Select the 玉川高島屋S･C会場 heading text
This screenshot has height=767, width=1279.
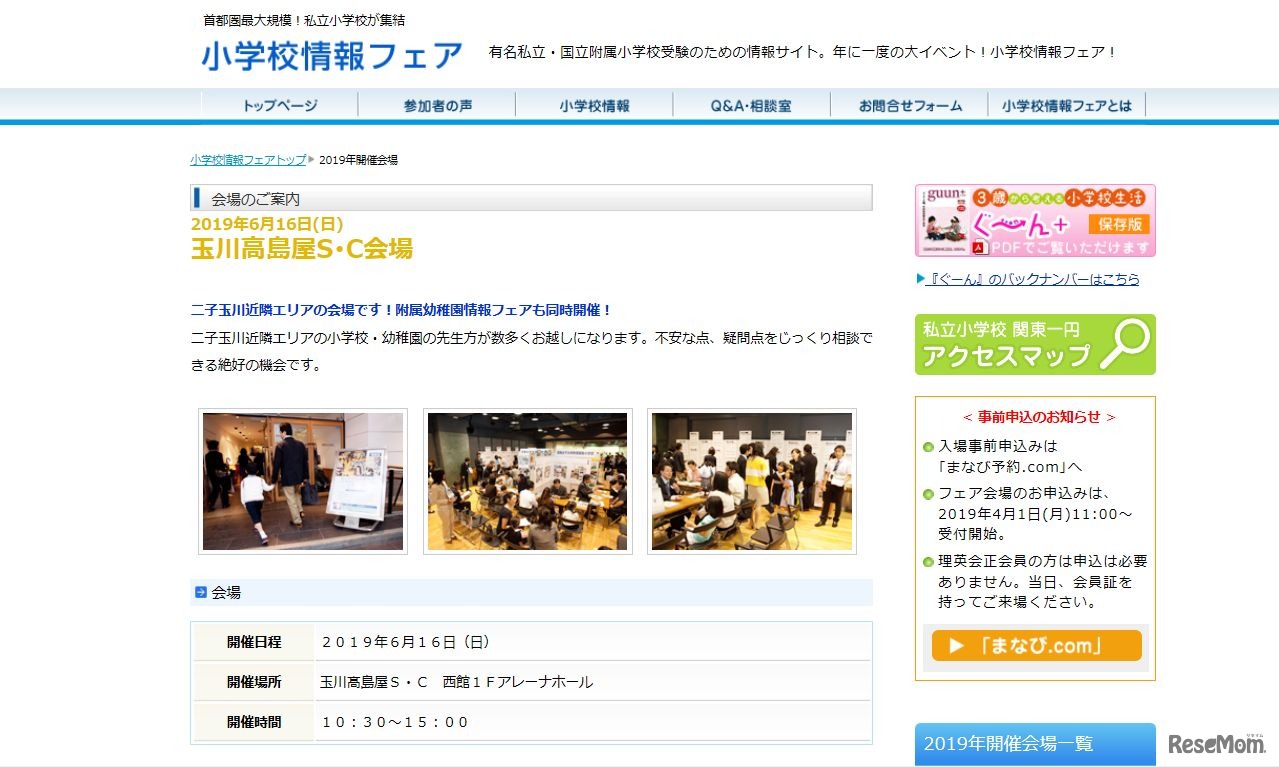pyautogui.click(x=302, y=249)
